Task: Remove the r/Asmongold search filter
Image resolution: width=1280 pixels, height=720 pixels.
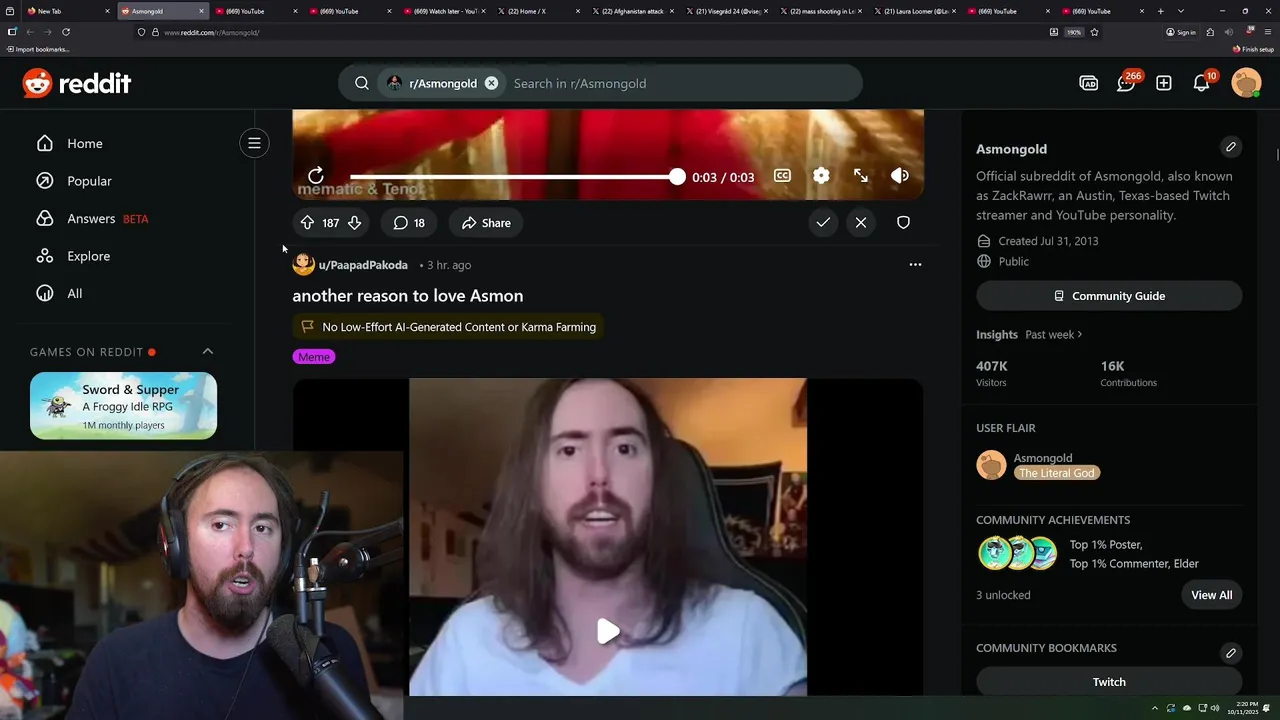Action: coord(491,83)
